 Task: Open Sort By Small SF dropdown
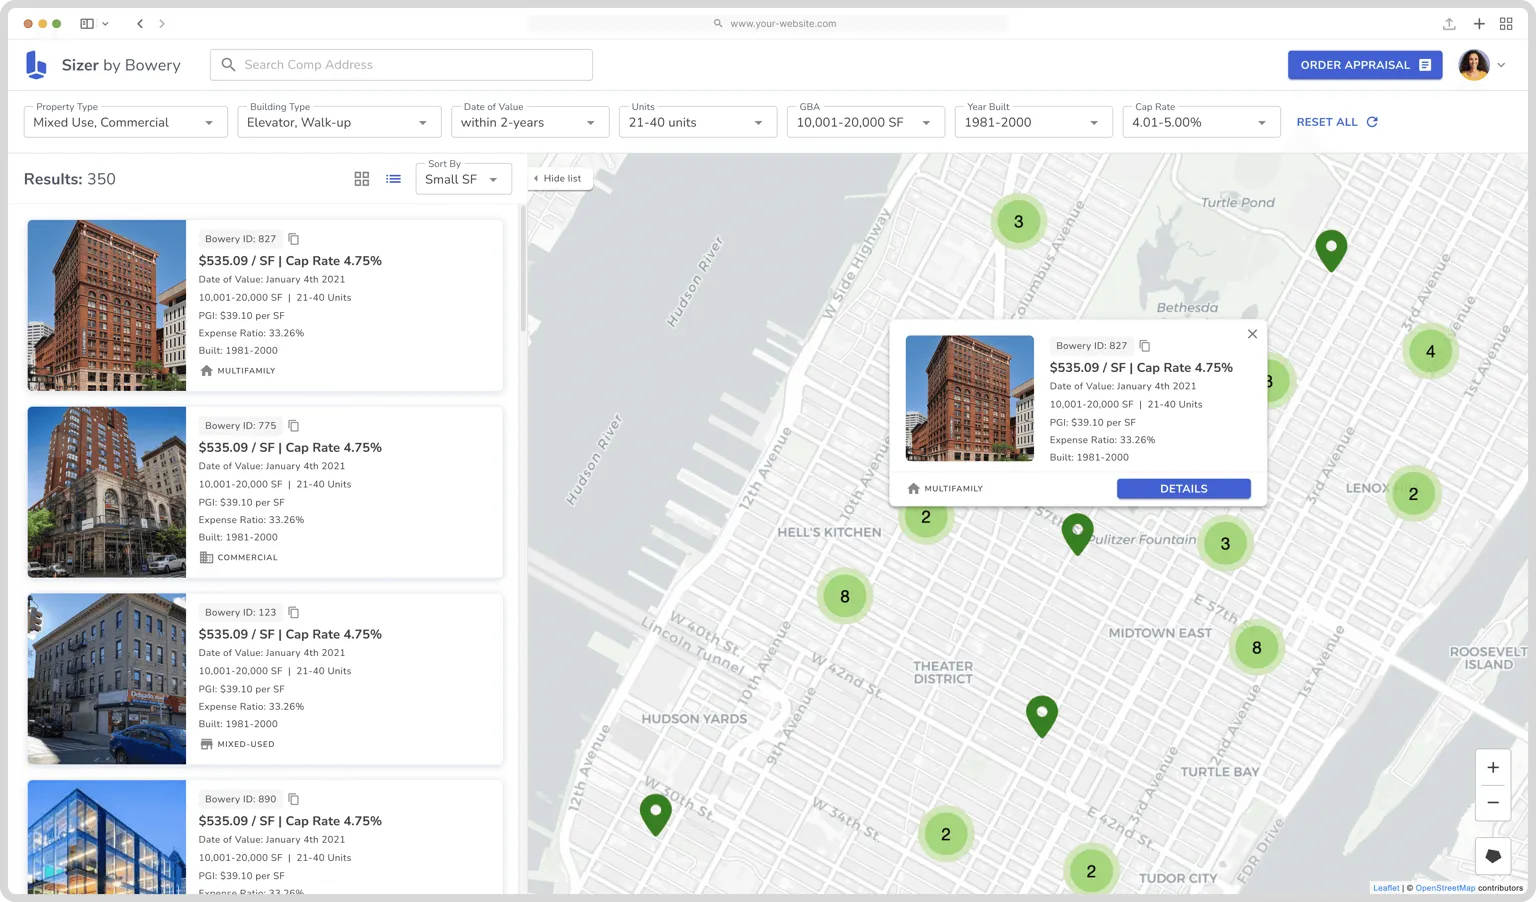point(463,179)
